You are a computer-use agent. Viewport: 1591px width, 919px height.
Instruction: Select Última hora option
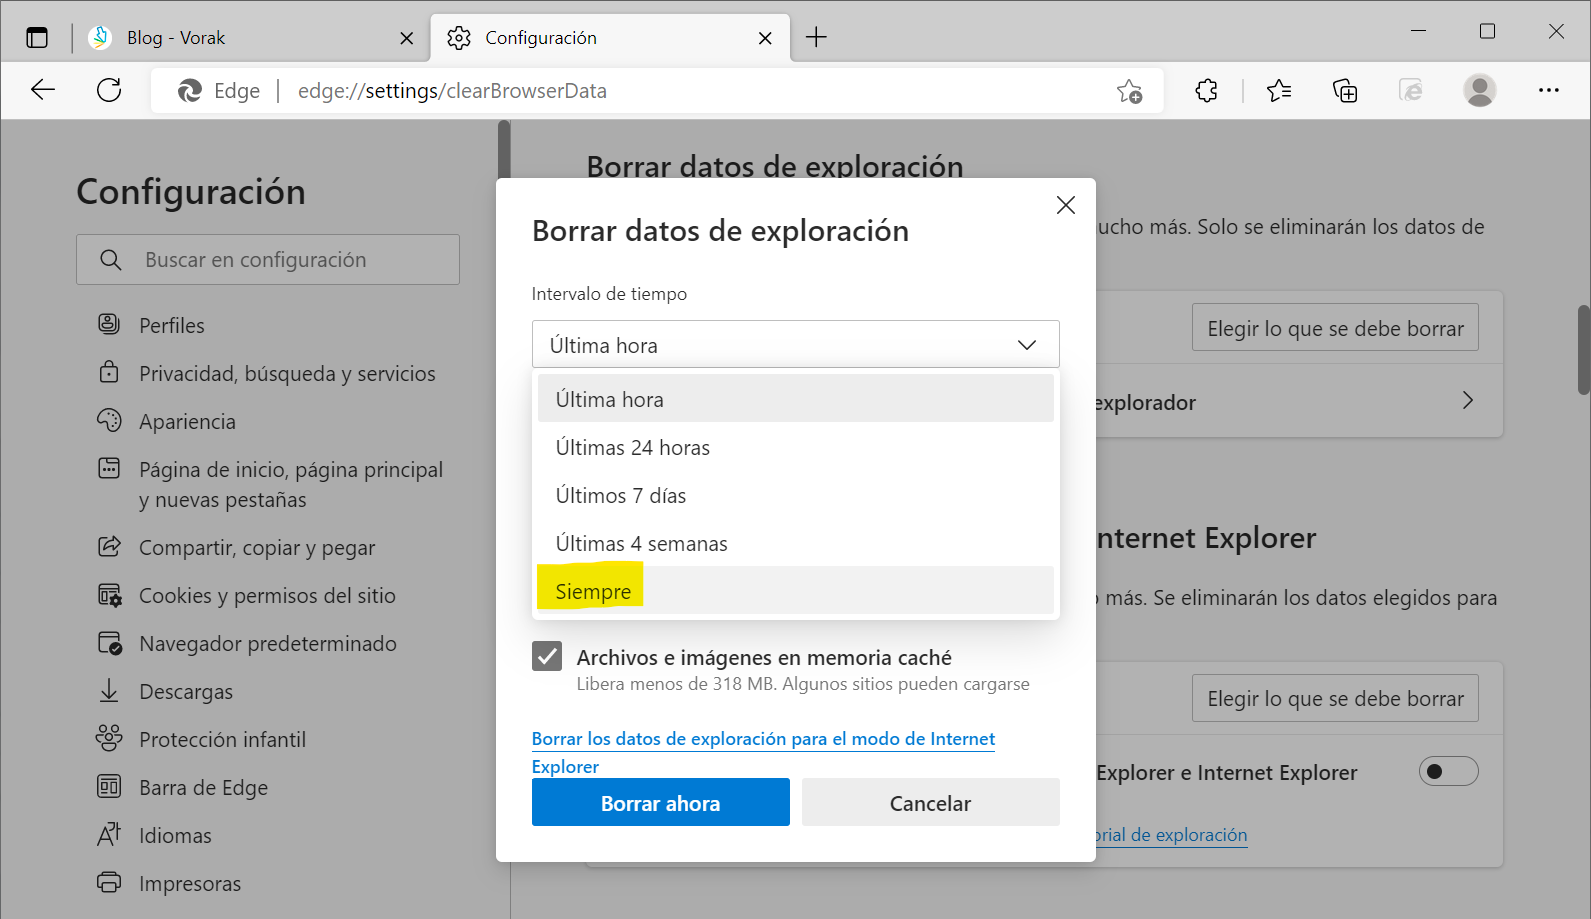(795, 399)
